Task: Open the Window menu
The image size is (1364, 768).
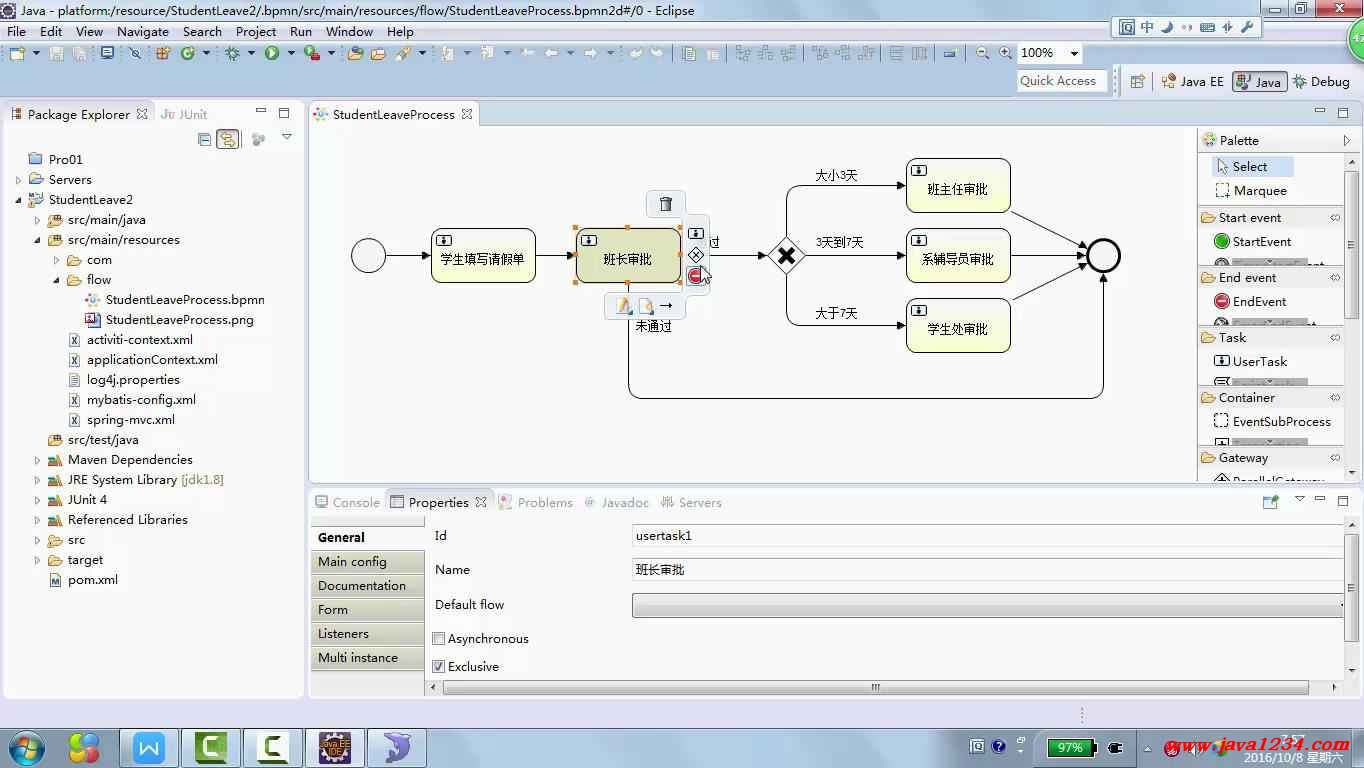Action: pyautogui.click(x=349, y=31)
